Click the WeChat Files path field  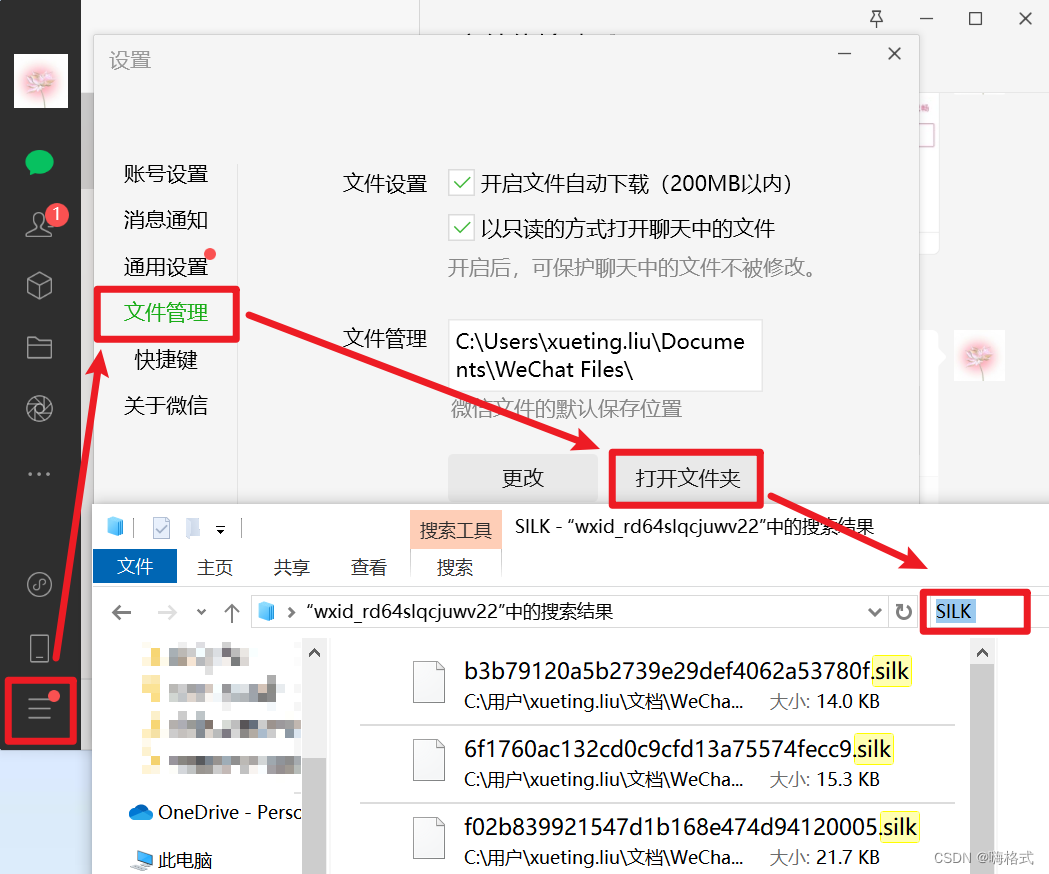pyautogui.click(x=605, y=355)
